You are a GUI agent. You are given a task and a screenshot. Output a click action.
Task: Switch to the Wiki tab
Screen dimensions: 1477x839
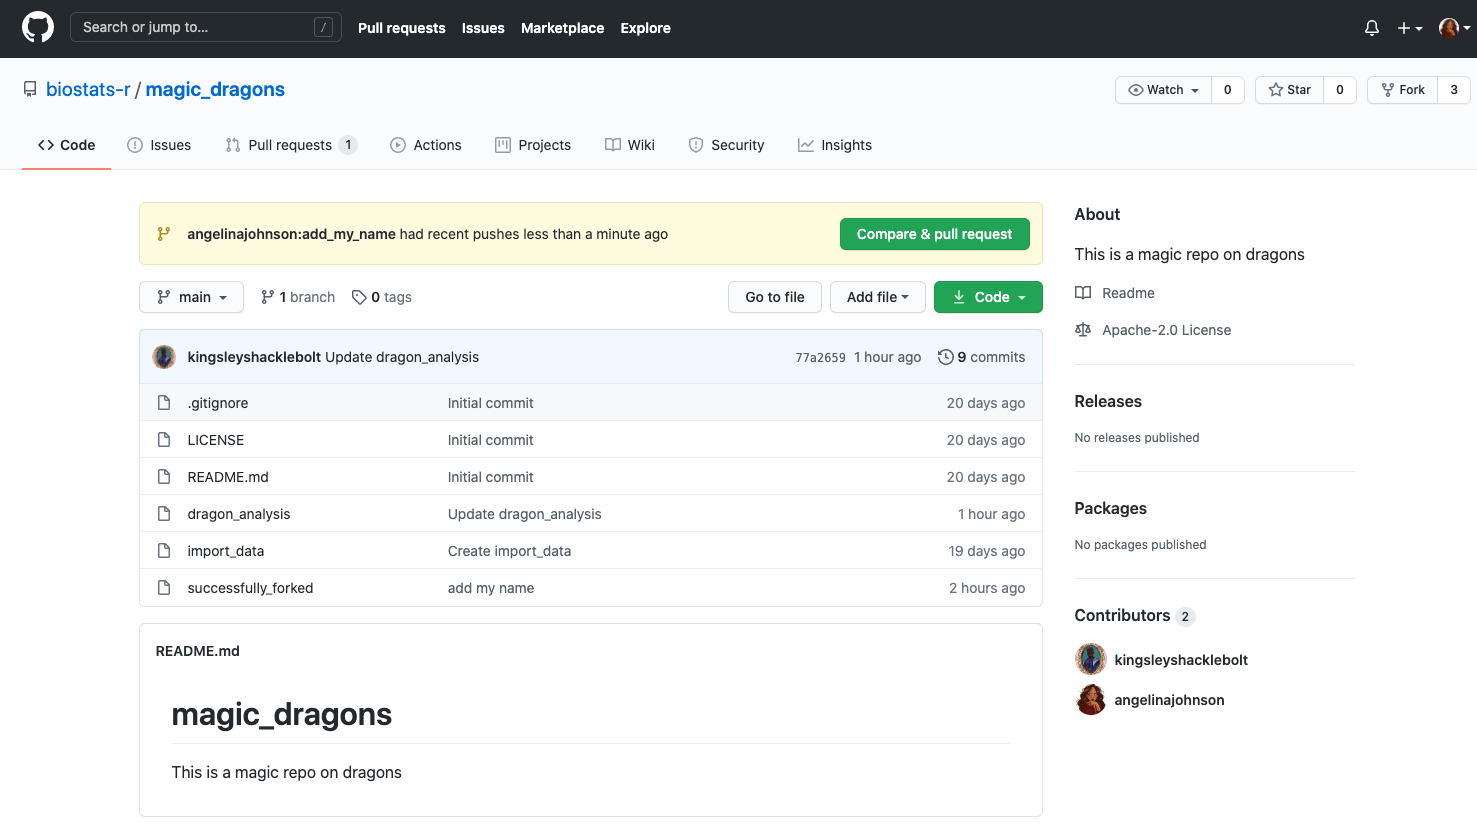[x=630, y=145]
